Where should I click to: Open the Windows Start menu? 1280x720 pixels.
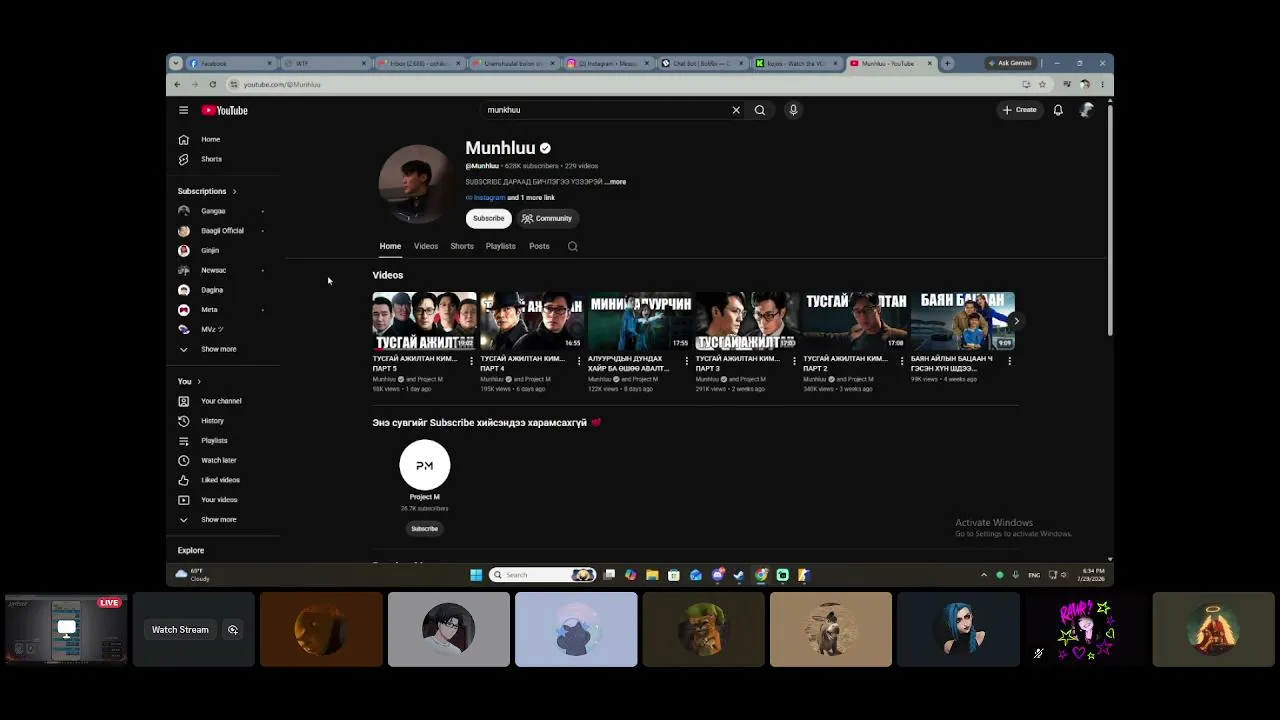click(476, 575)
